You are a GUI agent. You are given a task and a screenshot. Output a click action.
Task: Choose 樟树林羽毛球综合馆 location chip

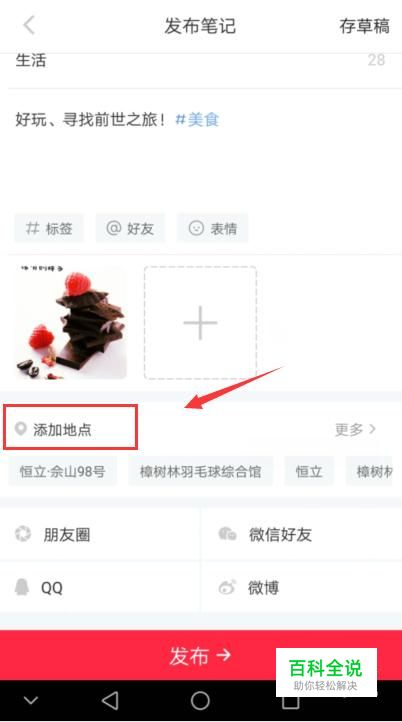coord(201,472)
